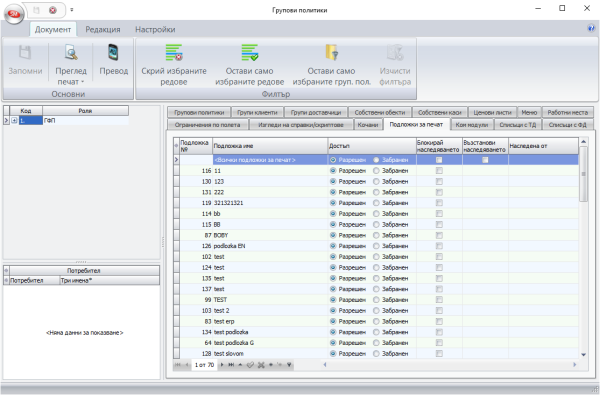Open the help icon in ribbon corner

click(x=591, y=28)
